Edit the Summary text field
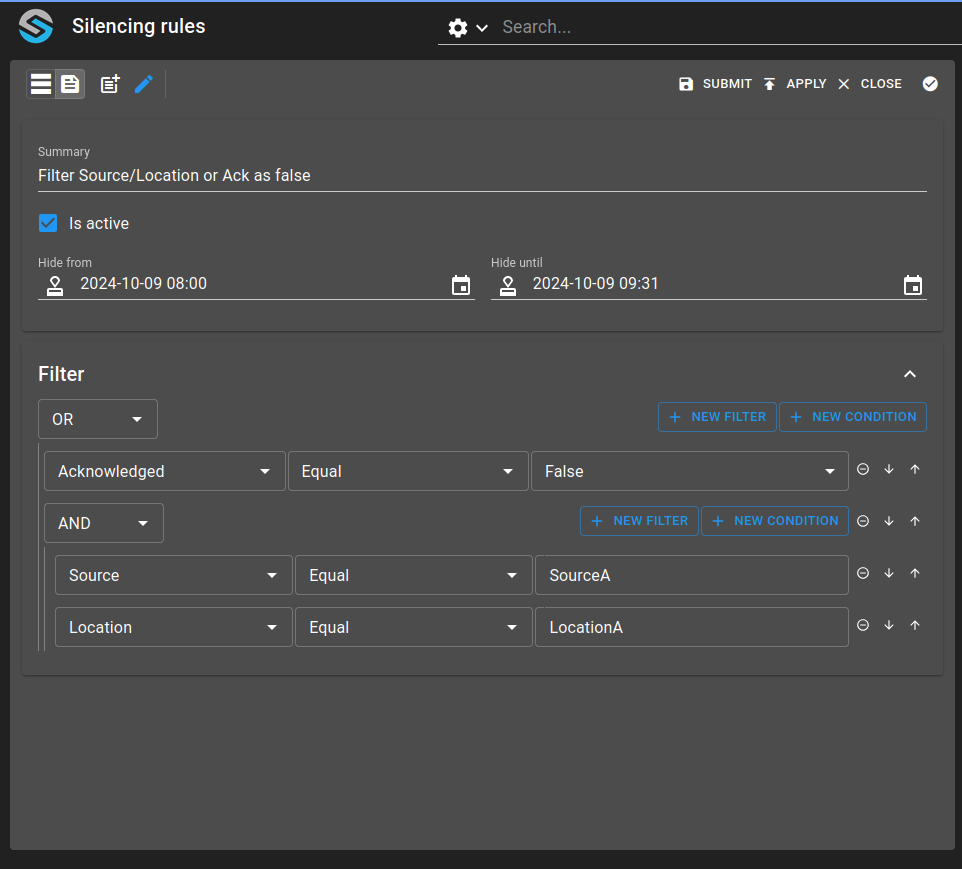This screenshot has height=869, width=962. tap(482, 176)
